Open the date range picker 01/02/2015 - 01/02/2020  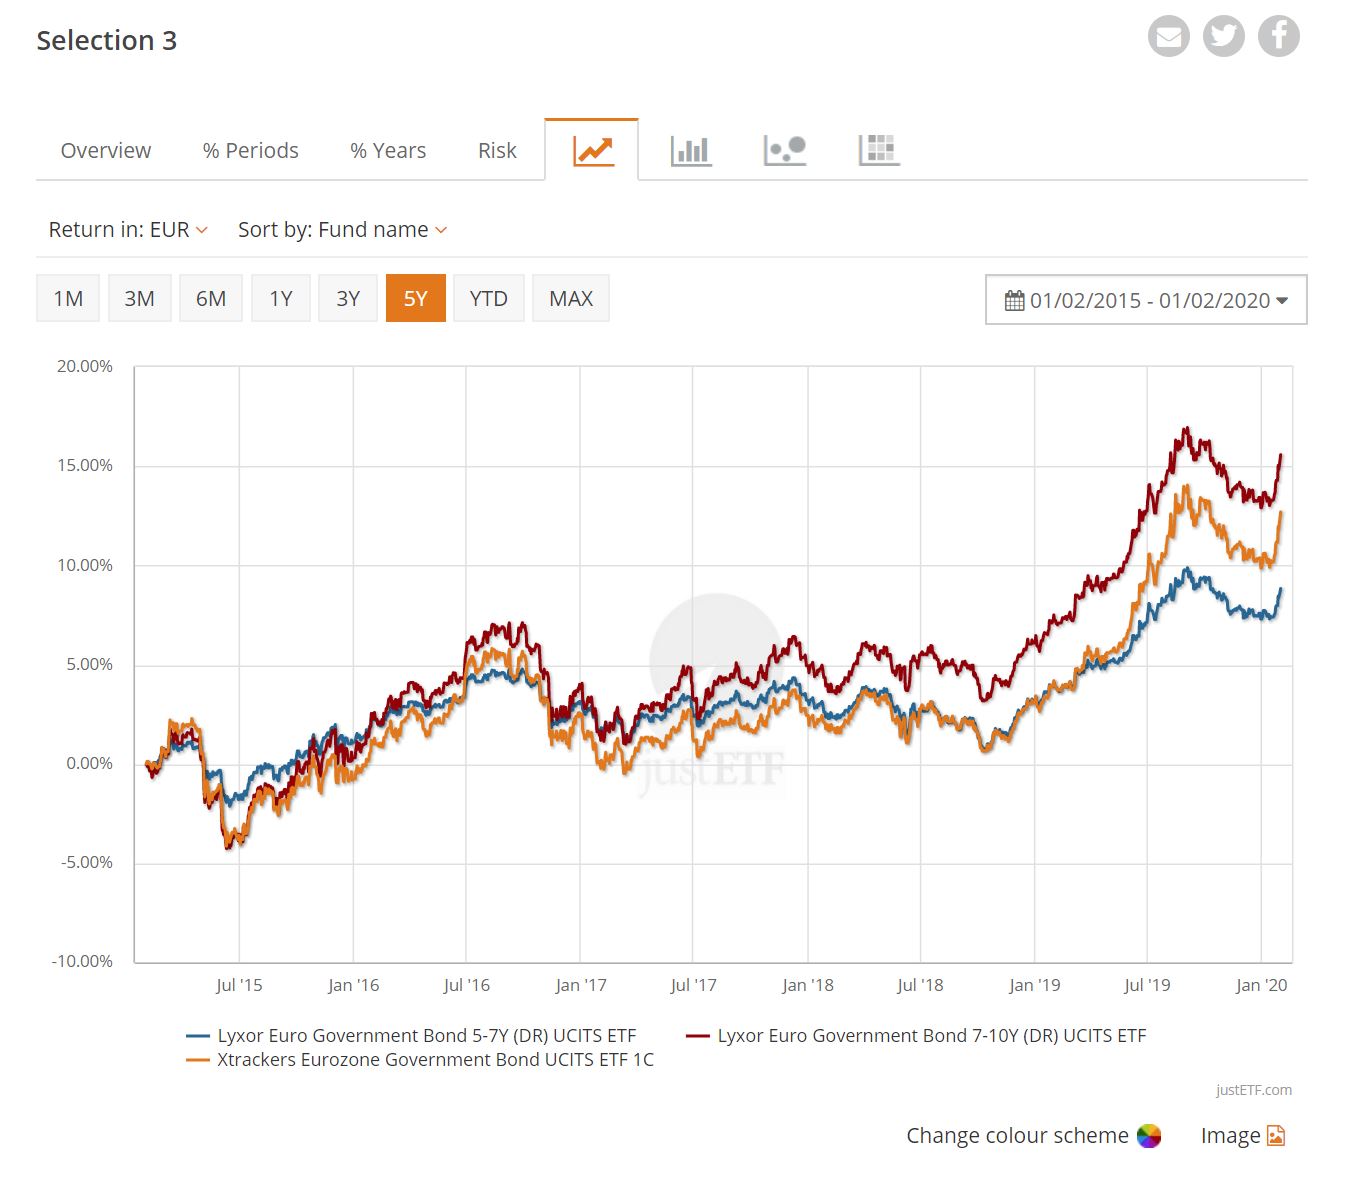1146,300
